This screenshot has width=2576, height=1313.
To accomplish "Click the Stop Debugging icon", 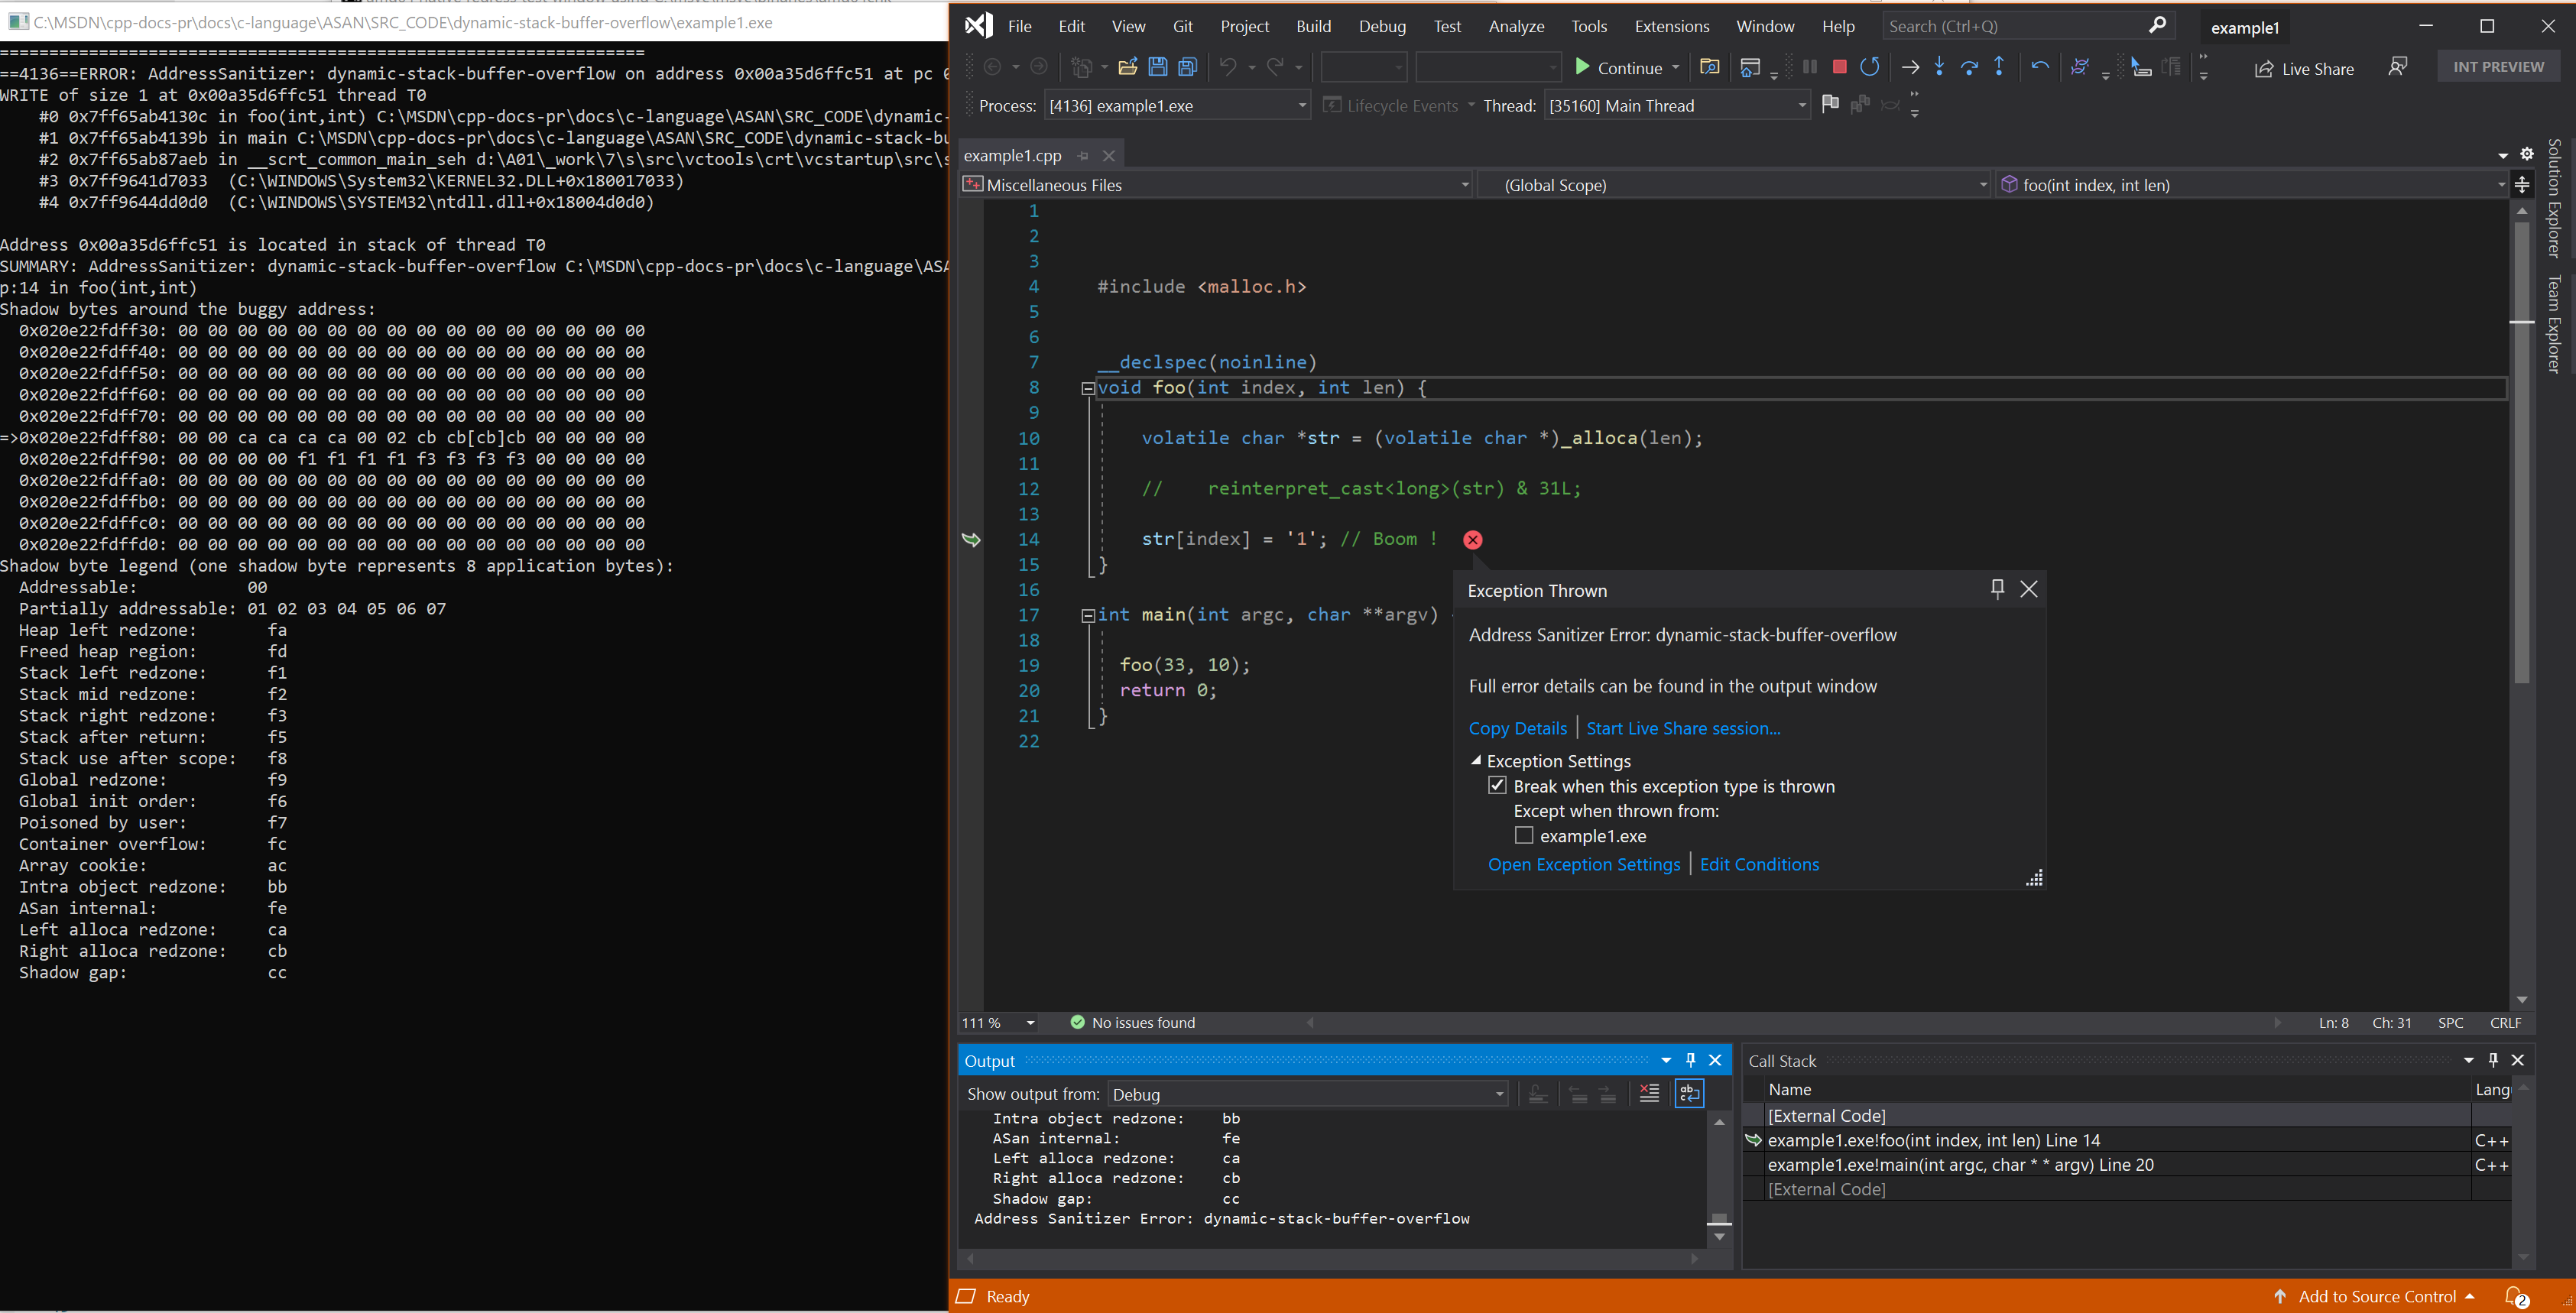I will [1839, 67].
